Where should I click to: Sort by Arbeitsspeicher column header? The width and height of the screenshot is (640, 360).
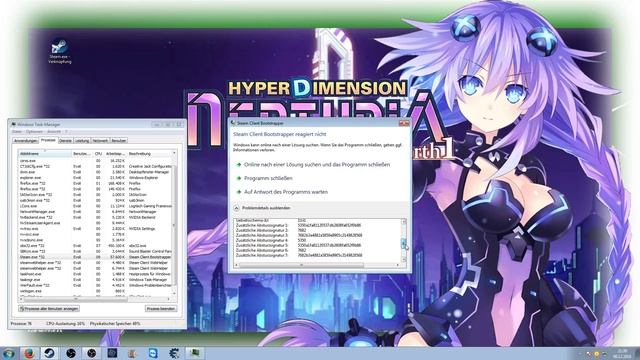click(x=115, y=154)
